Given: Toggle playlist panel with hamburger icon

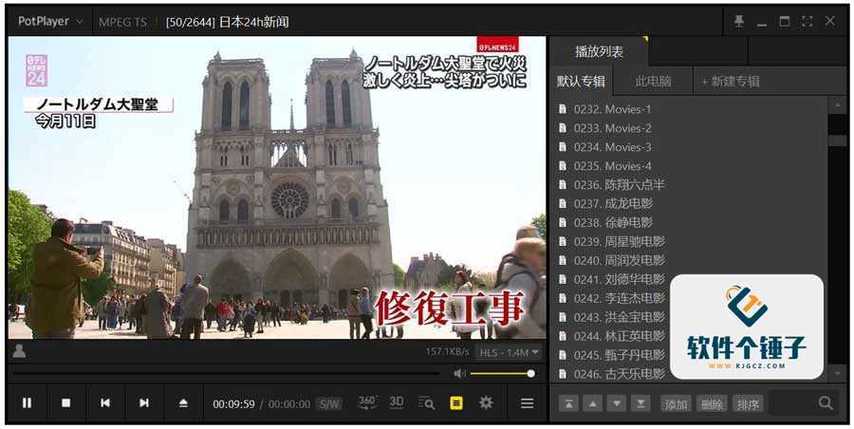Looking at the screenshot, I should (x=527, y=403).
